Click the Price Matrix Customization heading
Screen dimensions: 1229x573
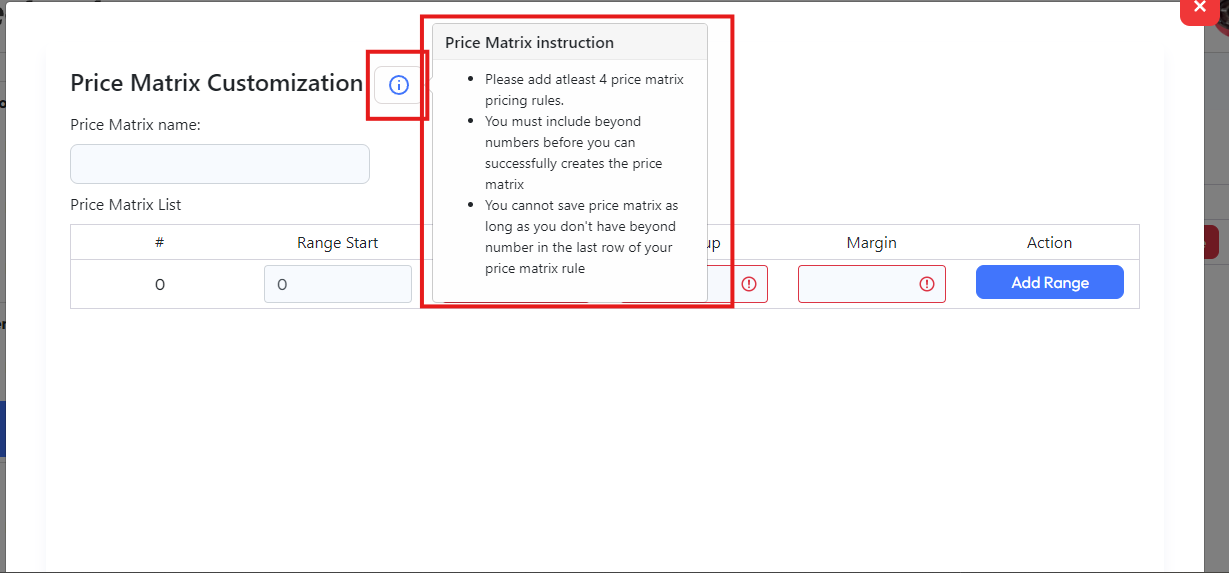[216, 83]
